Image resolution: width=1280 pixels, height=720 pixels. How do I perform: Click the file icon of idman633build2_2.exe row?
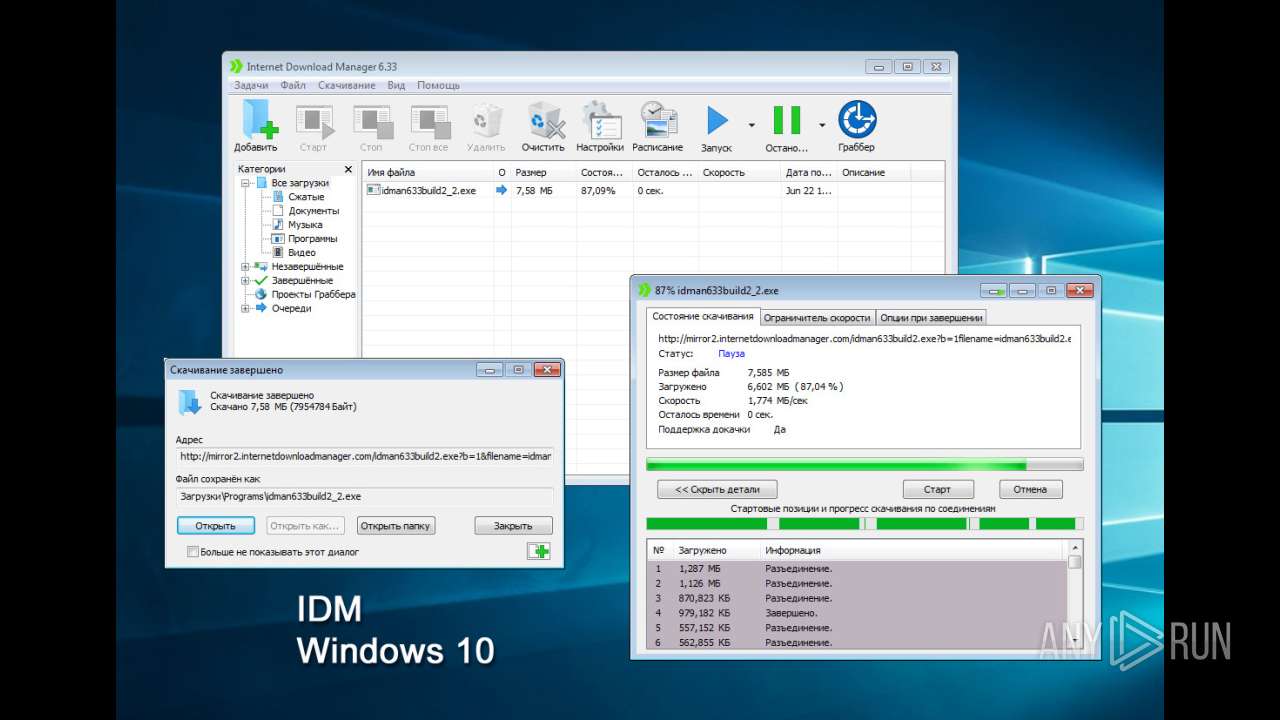[x=373, y=190]
